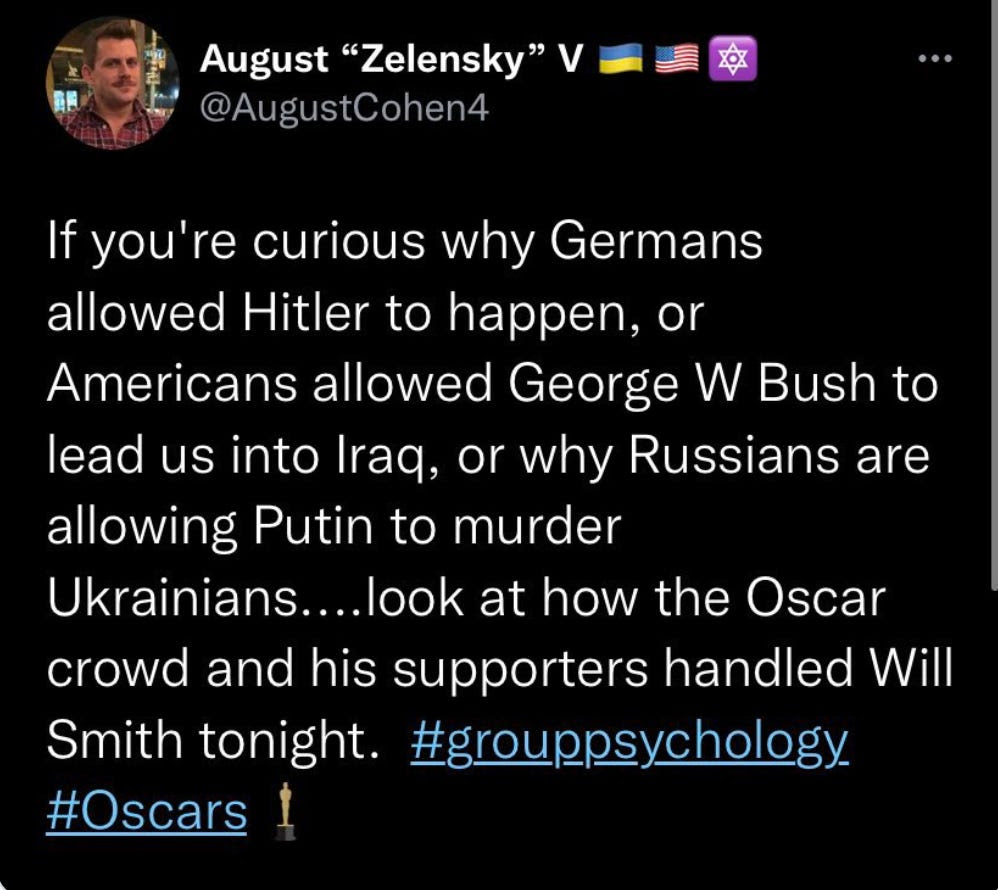Open the author's profile picture
The image size is (998, 890).
pos(112,83)
